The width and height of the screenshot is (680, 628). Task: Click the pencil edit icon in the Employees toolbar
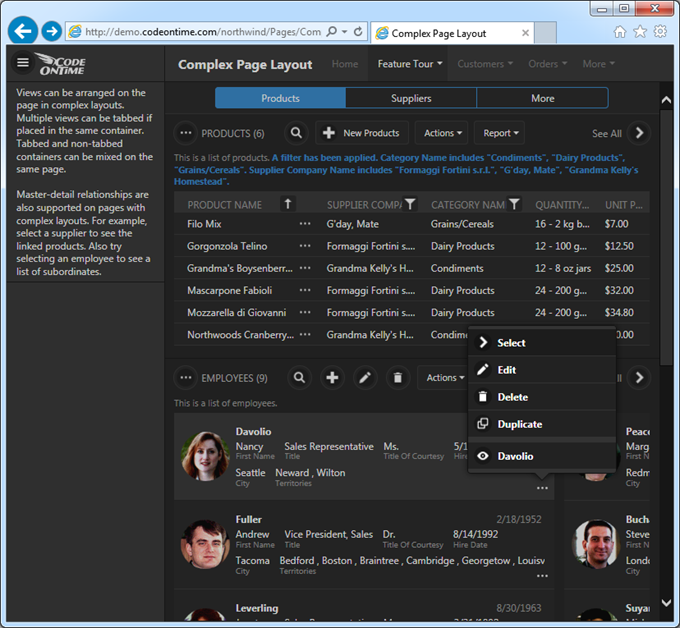click(365, 377)
